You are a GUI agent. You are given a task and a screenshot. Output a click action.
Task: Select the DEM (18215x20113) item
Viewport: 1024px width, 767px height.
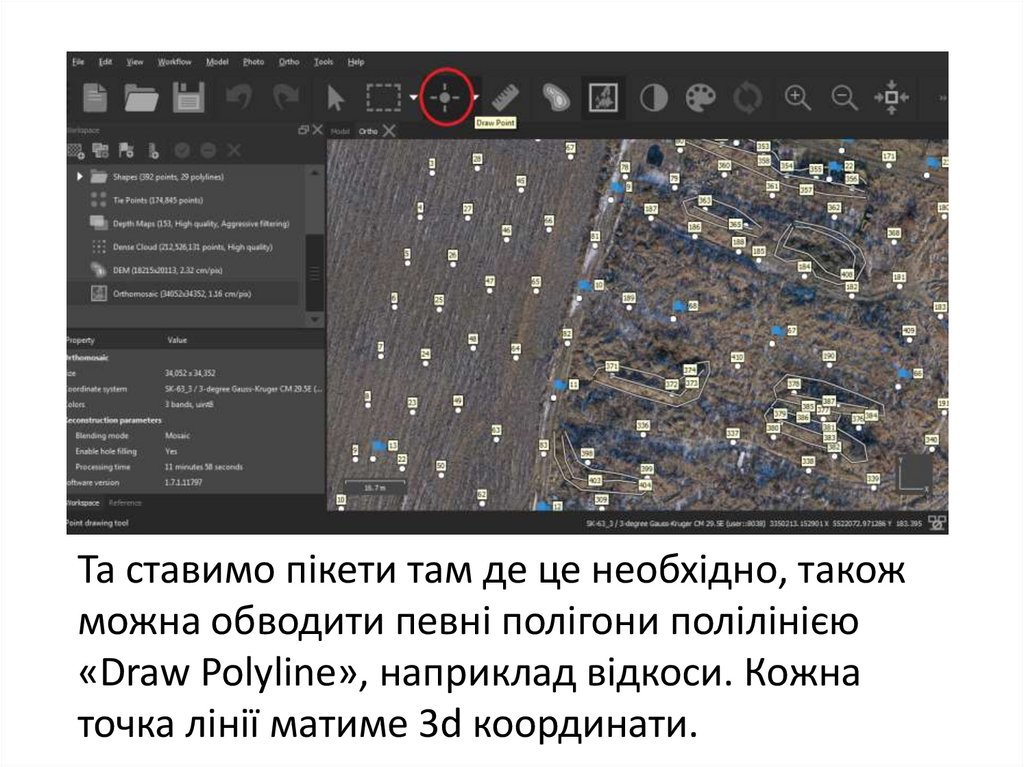coord(167,270)
